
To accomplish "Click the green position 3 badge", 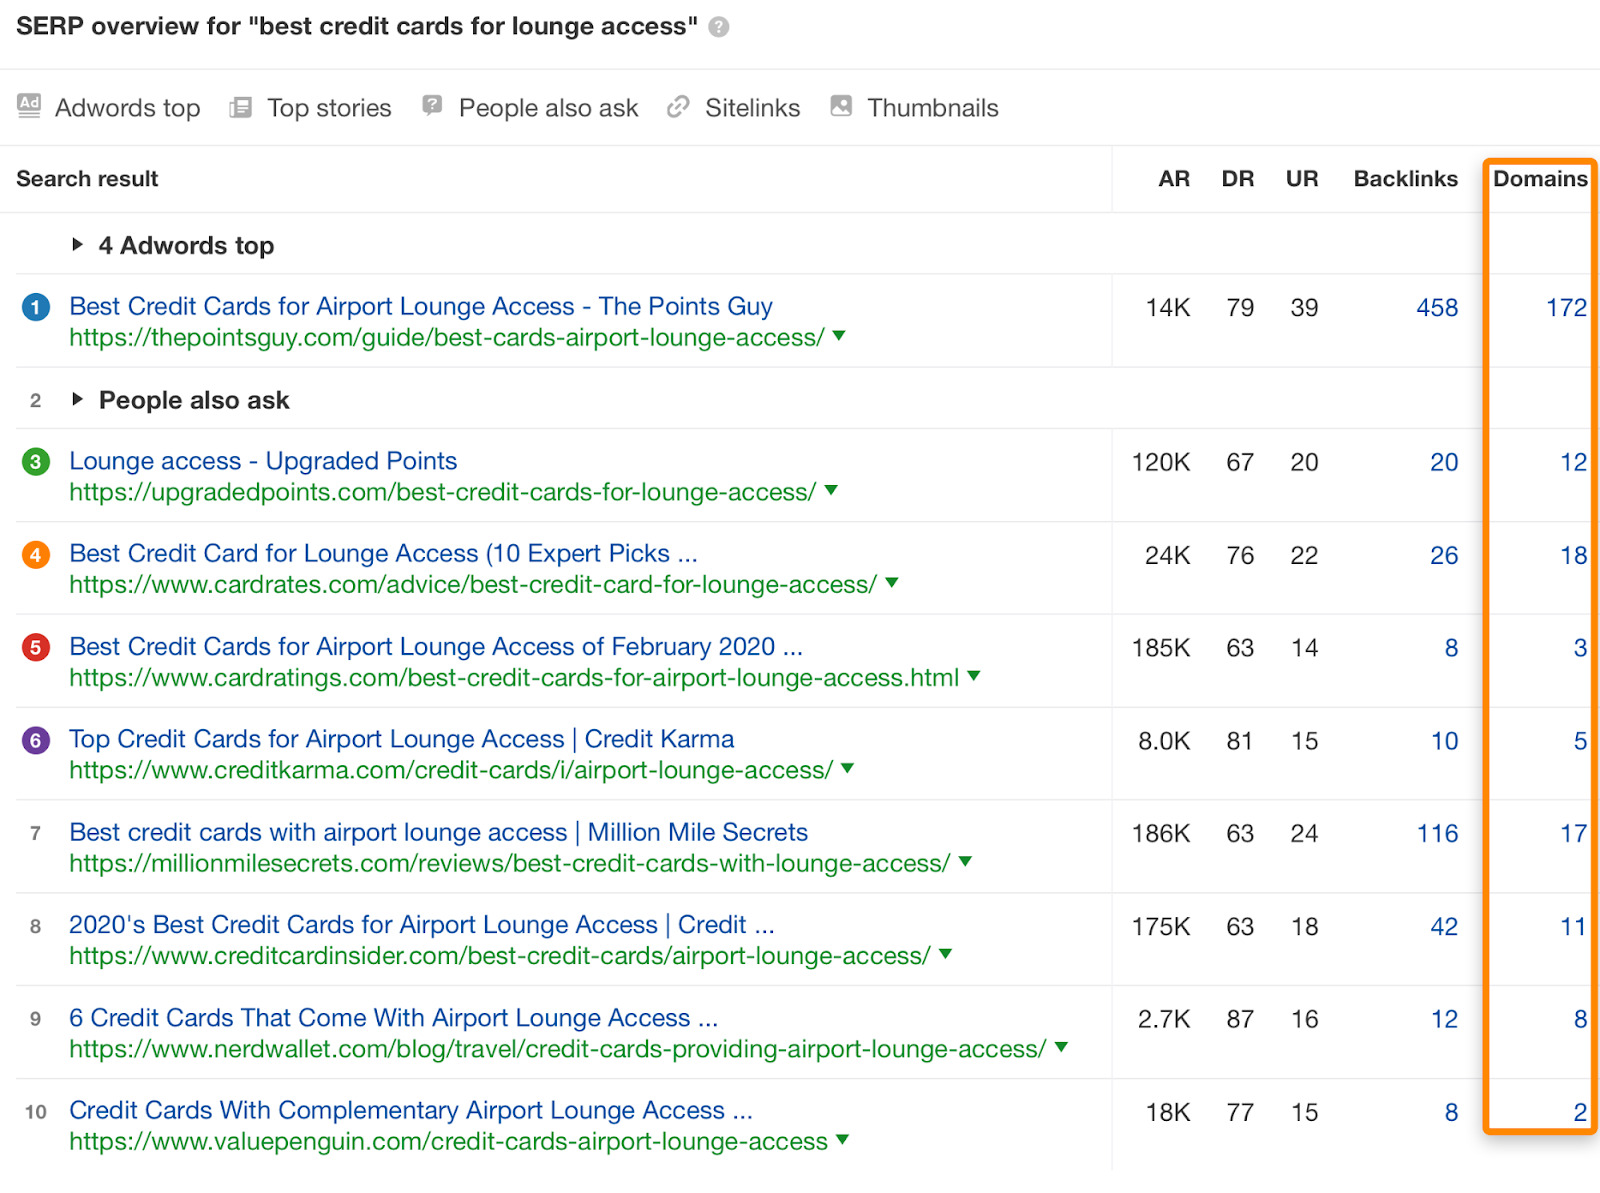I will click(36, 462).
